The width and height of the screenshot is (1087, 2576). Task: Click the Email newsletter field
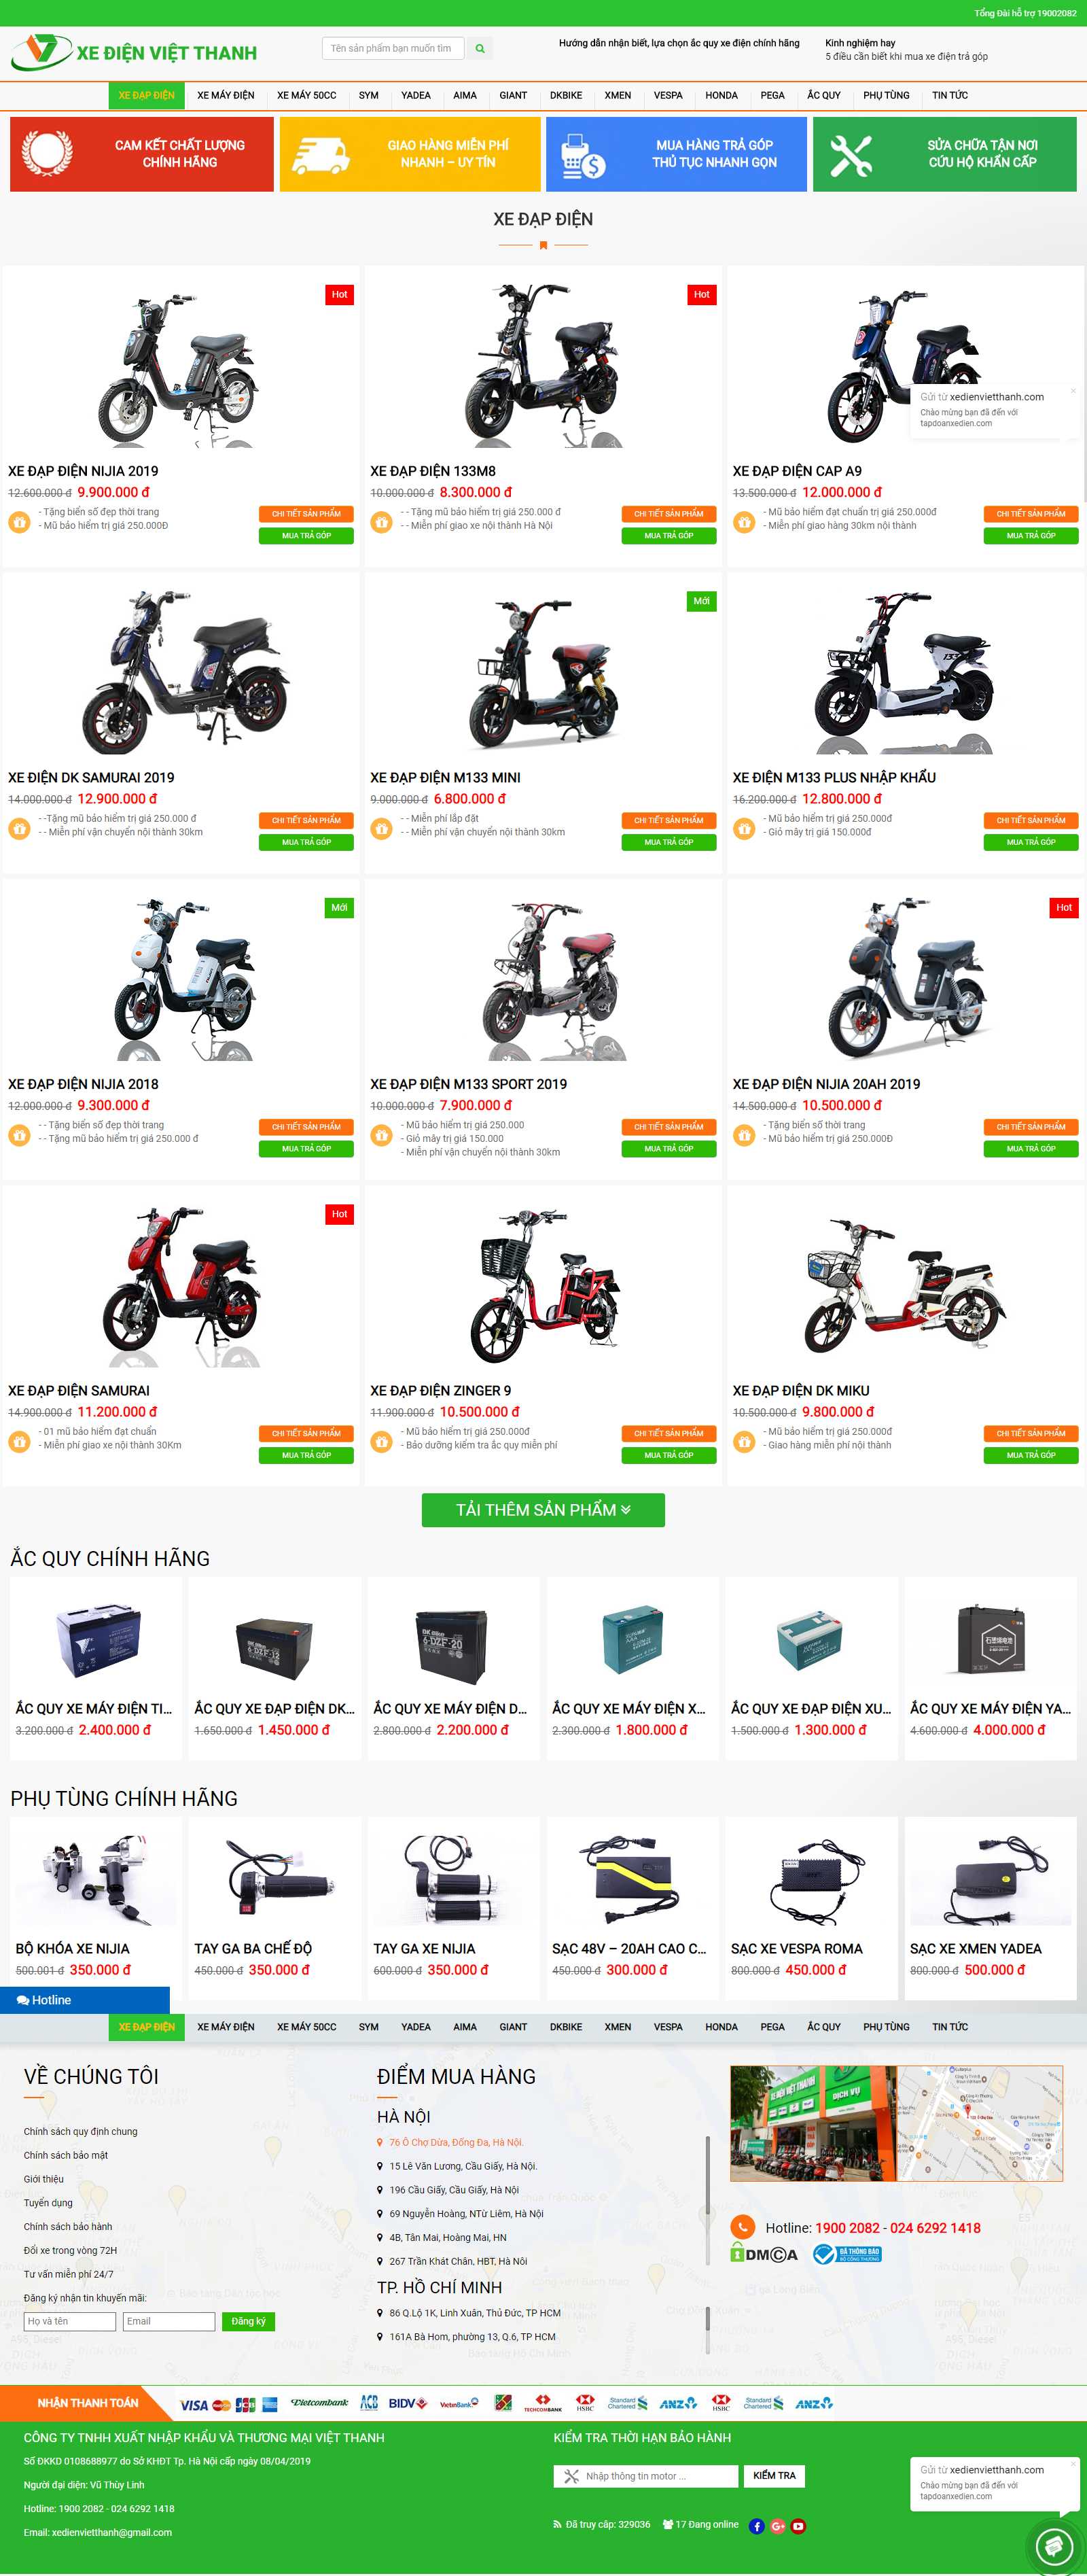[x=168, y=2321]
